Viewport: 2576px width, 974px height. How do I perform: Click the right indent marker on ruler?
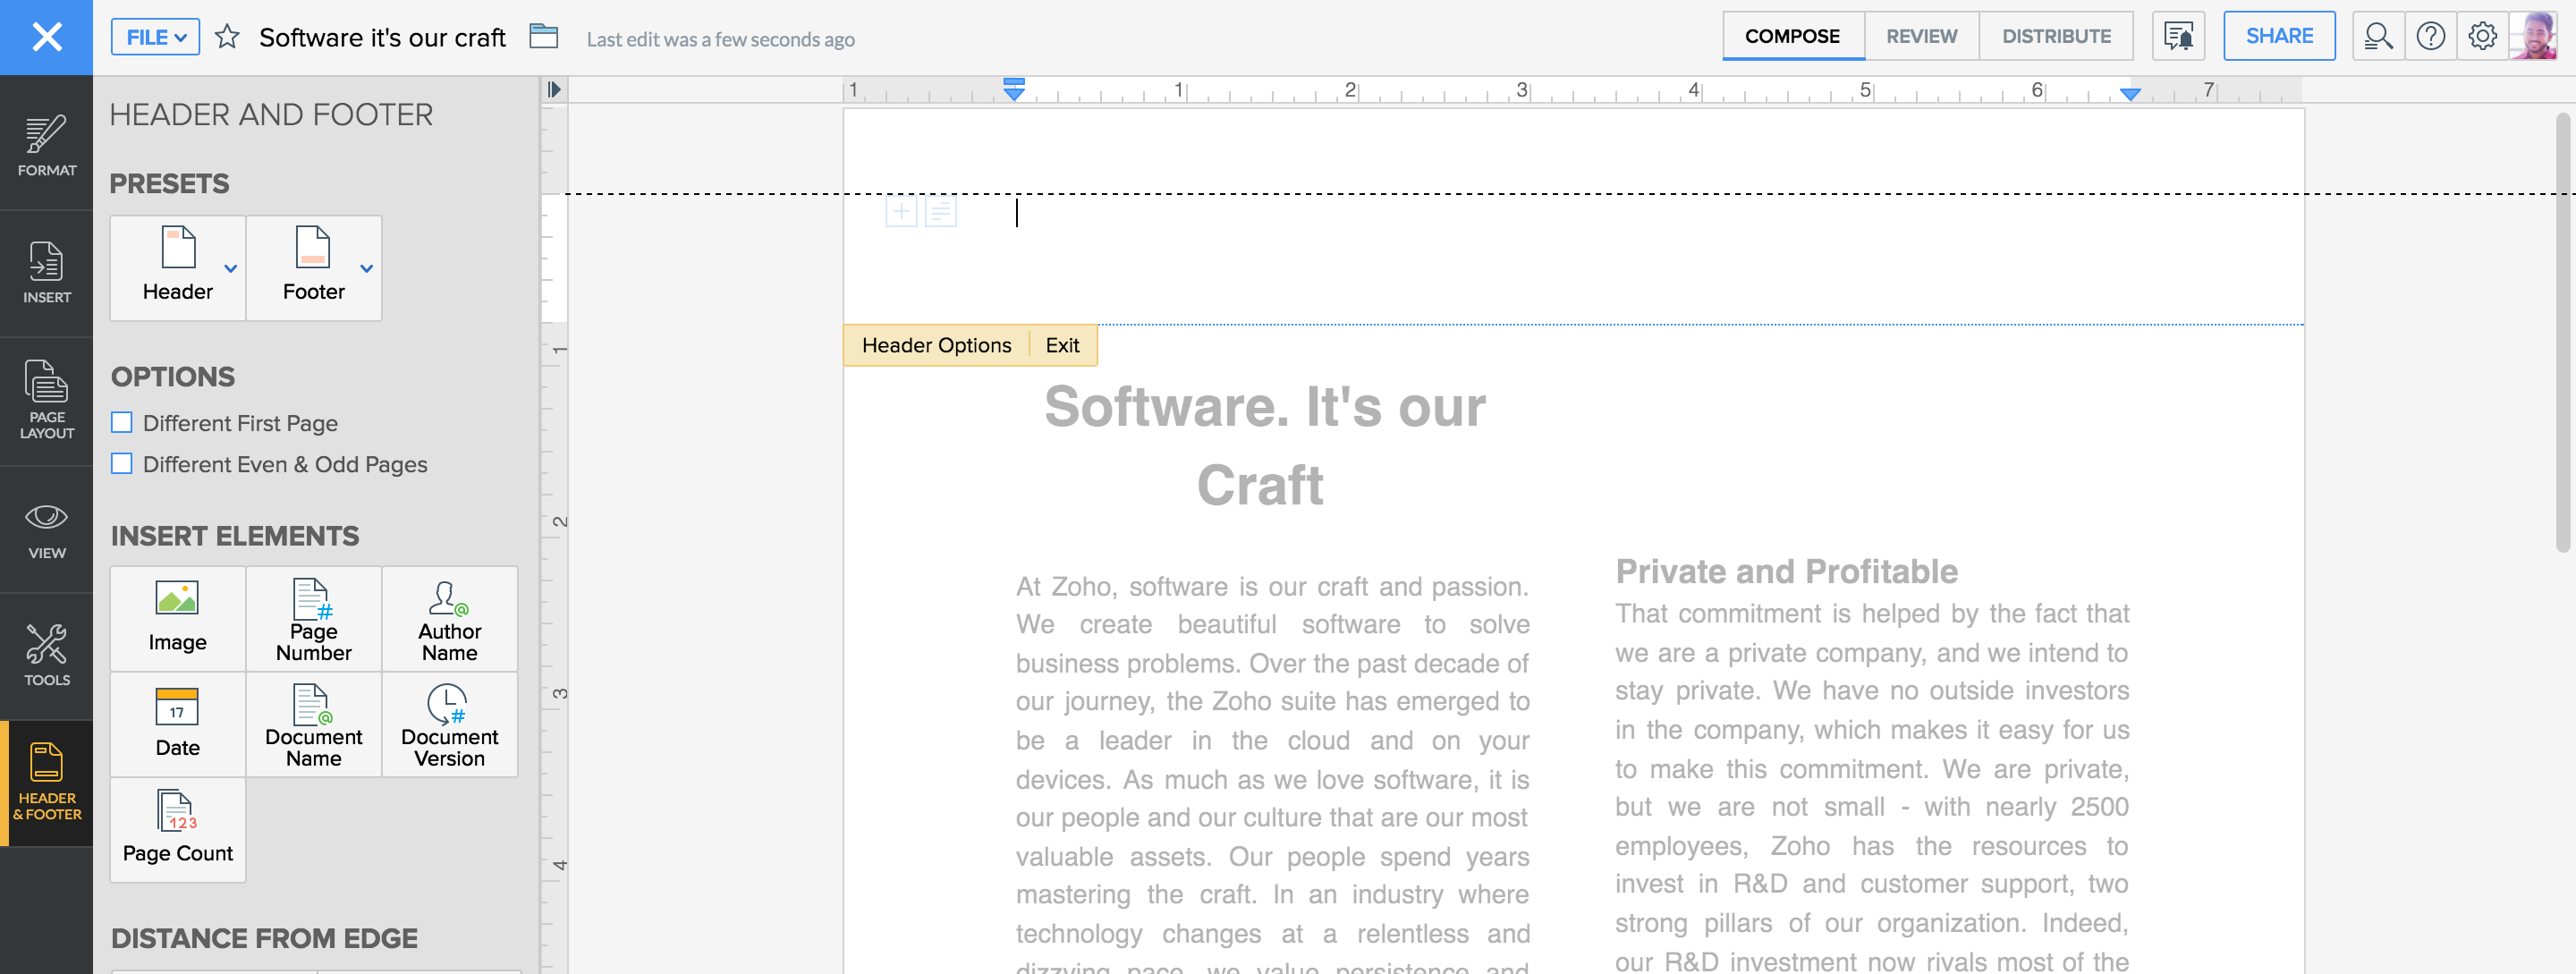2130,94
